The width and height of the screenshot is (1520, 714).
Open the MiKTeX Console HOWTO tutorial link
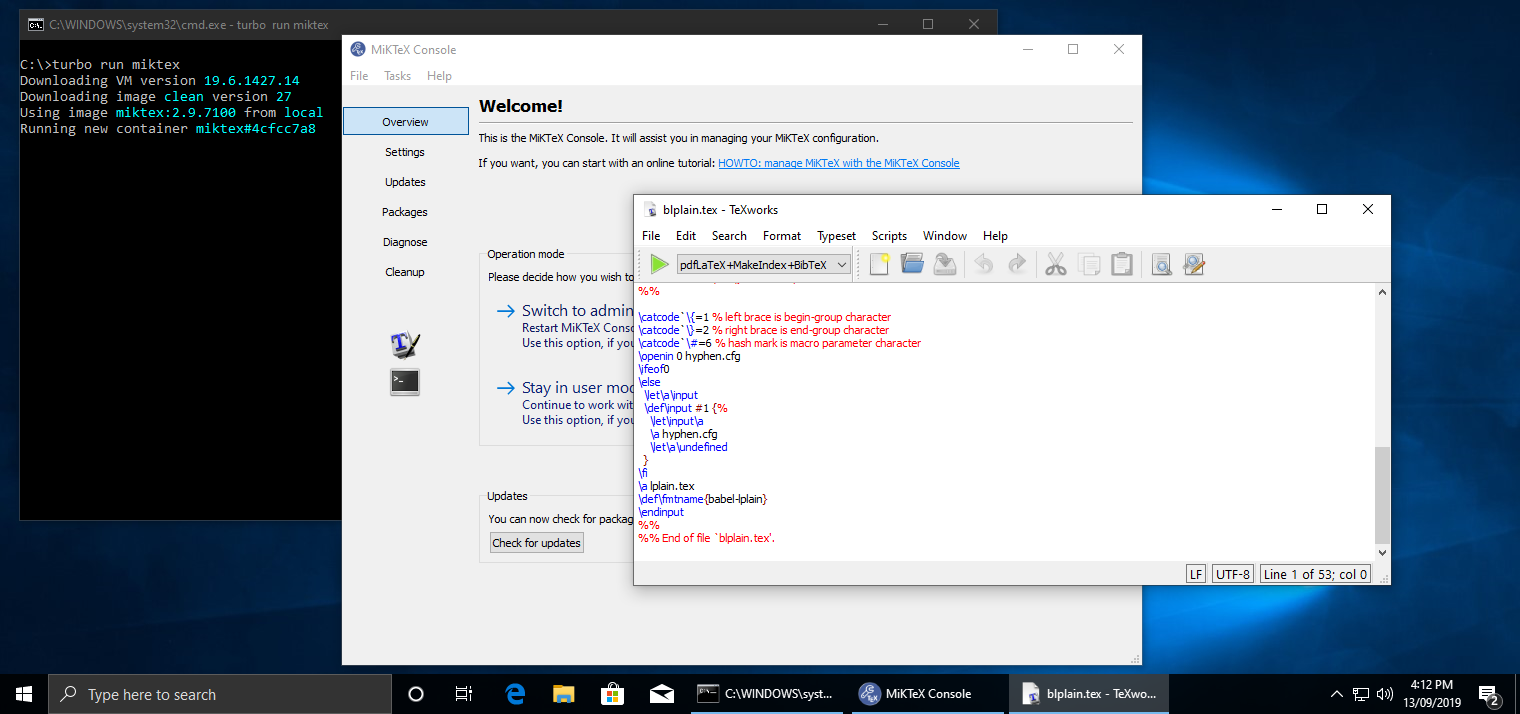click(839, 162)
